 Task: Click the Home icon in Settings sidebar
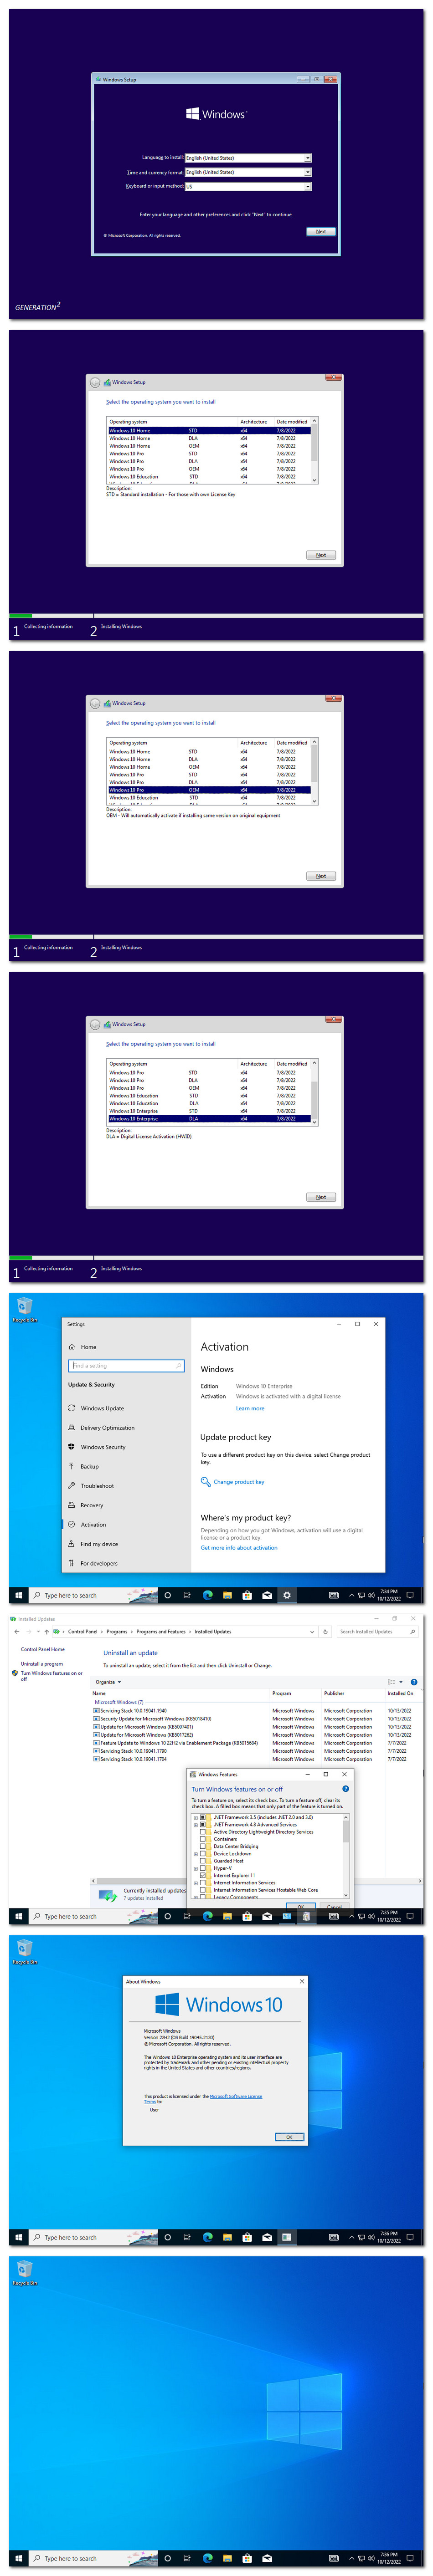pos(72,1347)
